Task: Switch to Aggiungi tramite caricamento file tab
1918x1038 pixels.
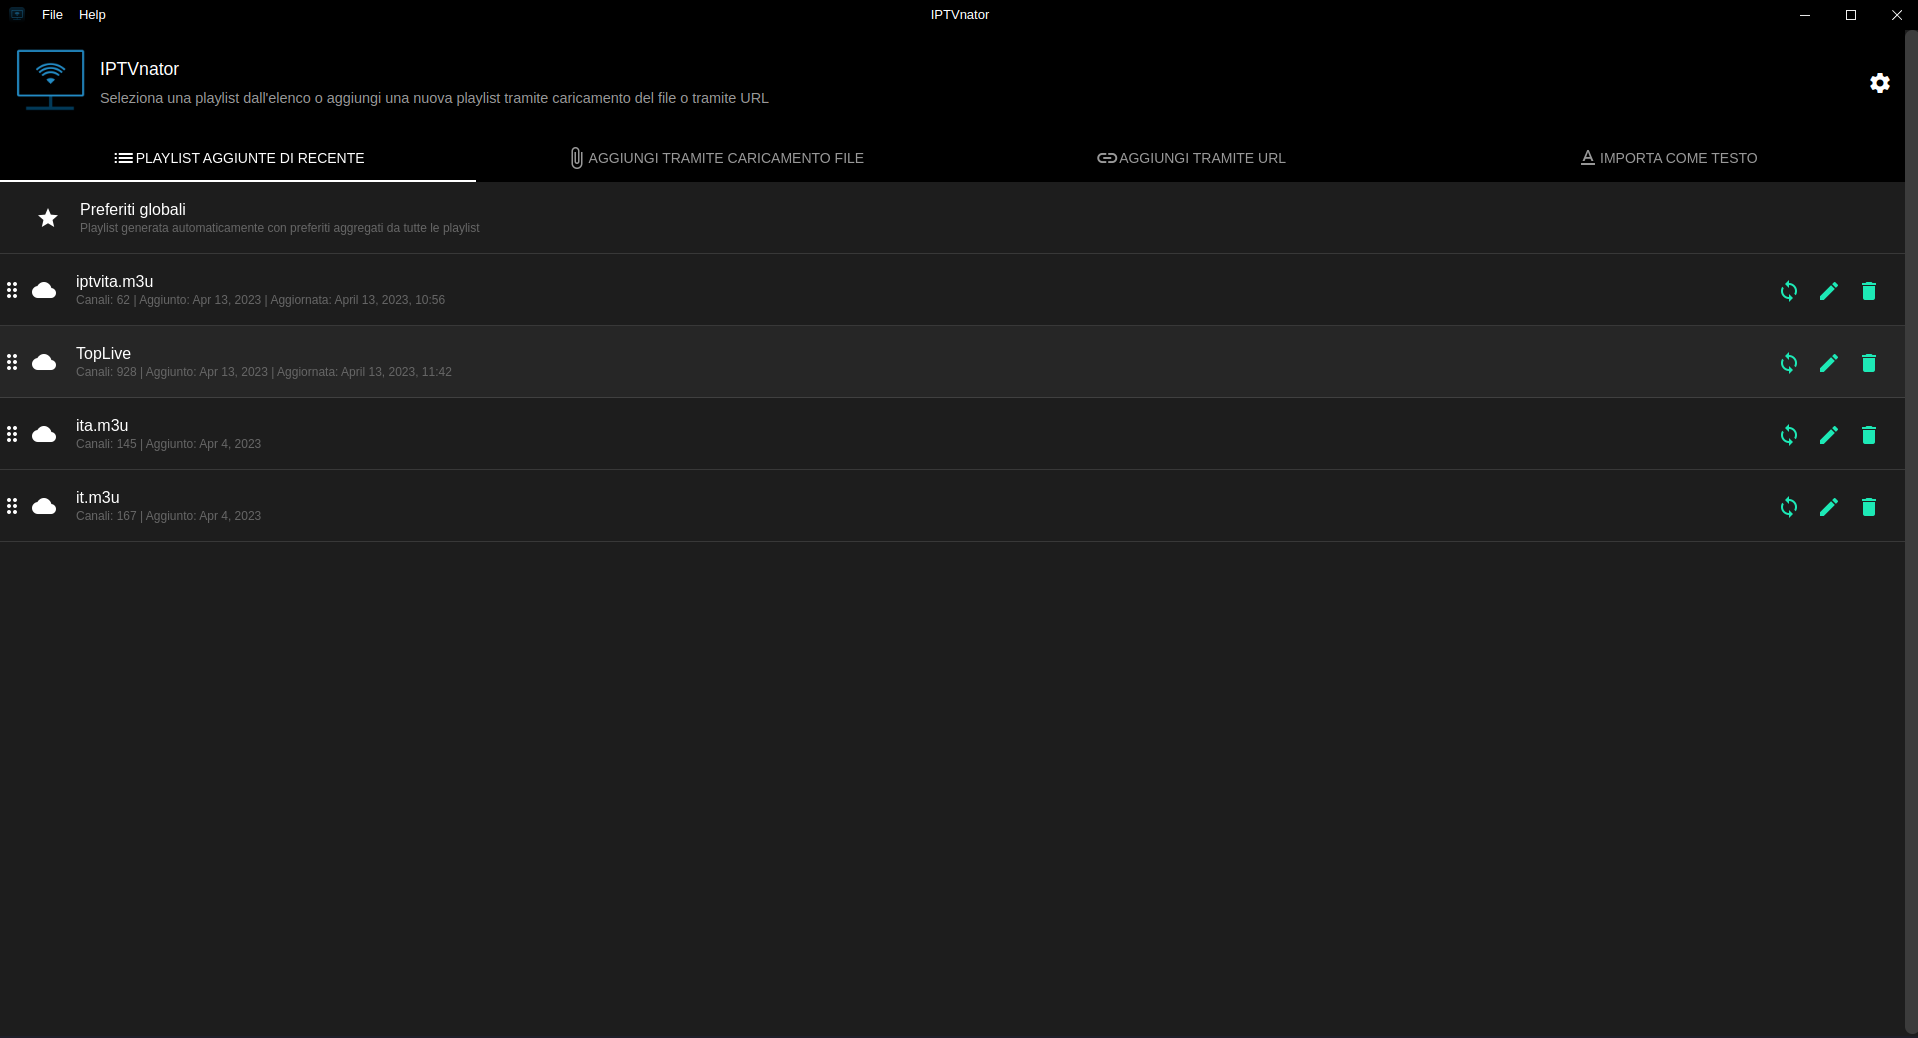Action: pos(716,158)
